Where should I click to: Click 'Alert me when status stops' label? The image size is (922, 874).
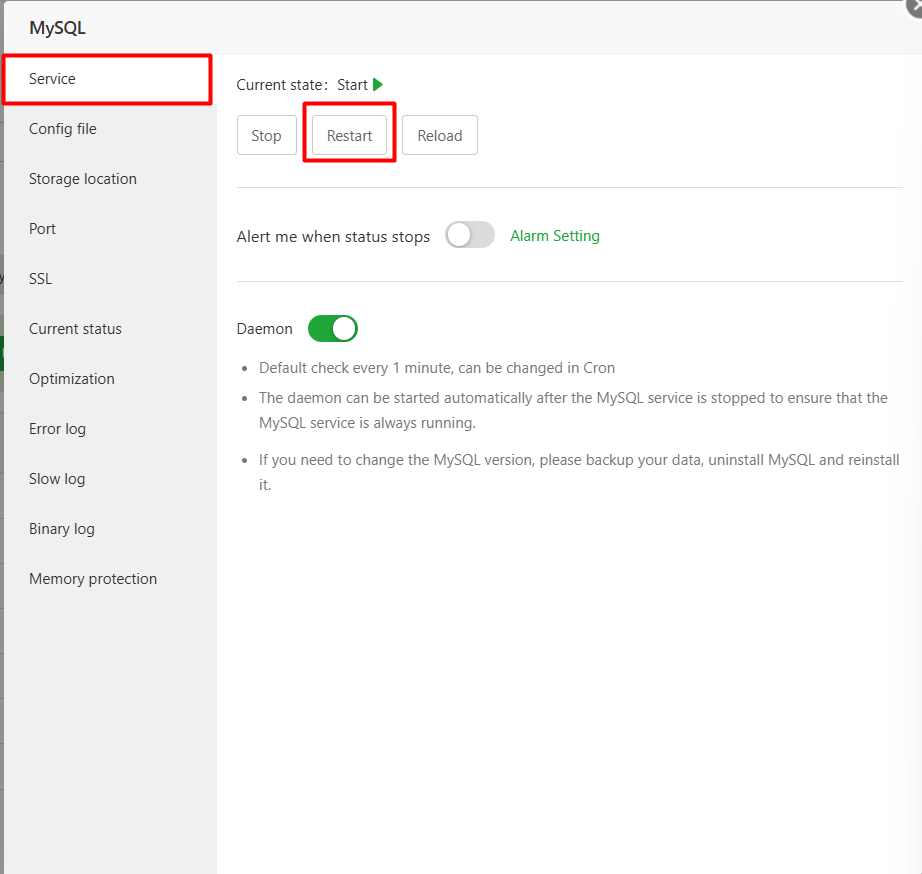pos(333,236)
